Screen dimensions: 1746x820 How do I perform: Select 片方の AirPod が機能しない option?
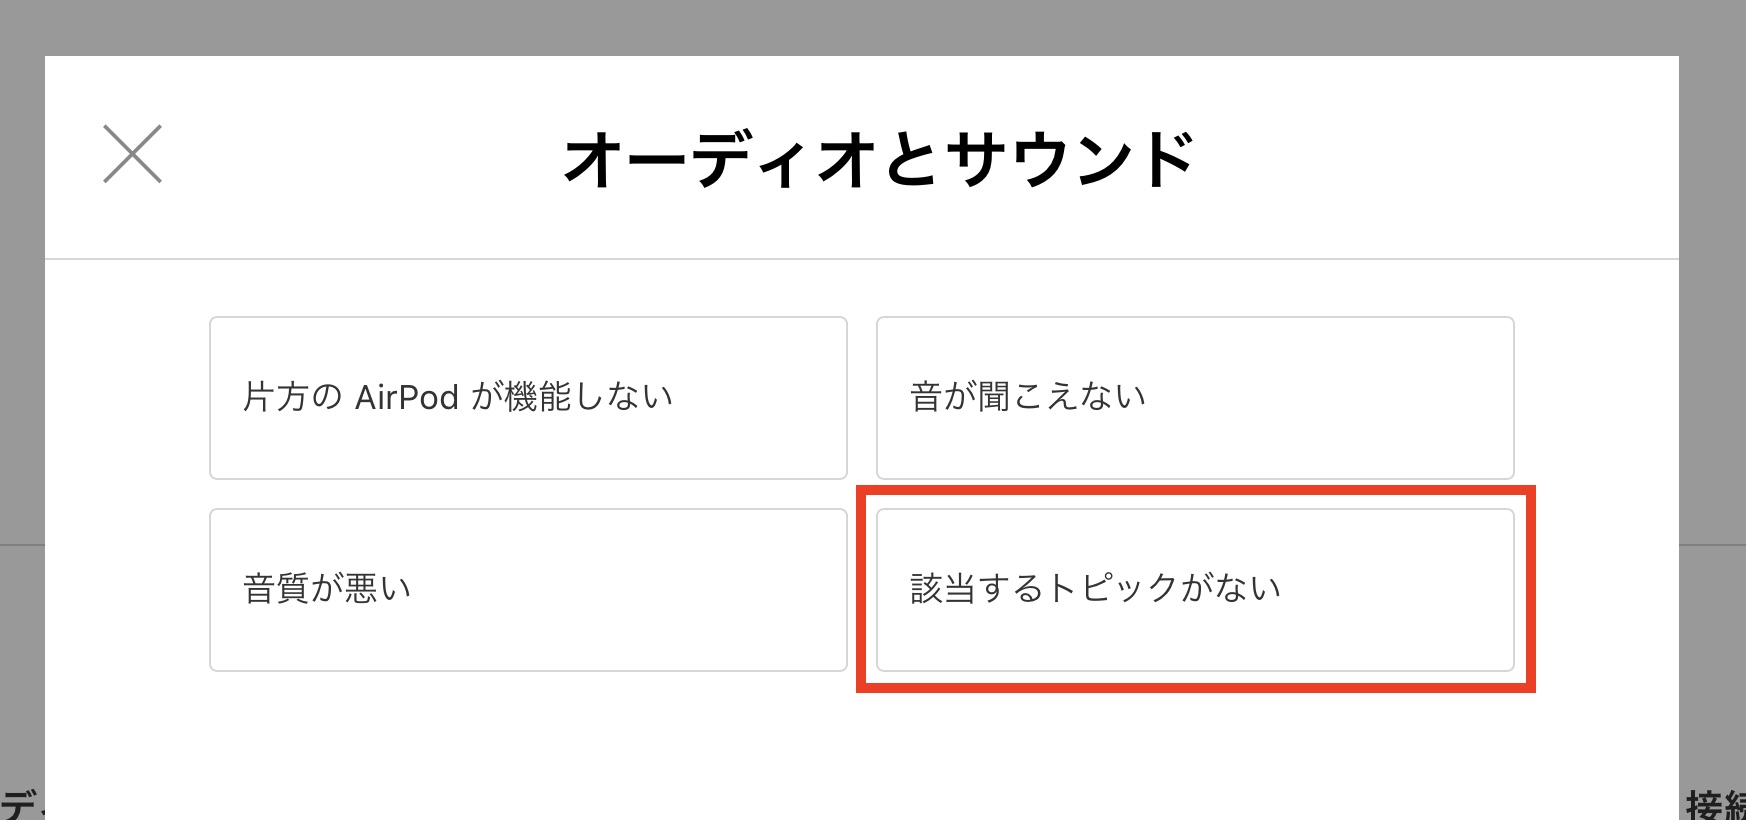pos(528,398)
